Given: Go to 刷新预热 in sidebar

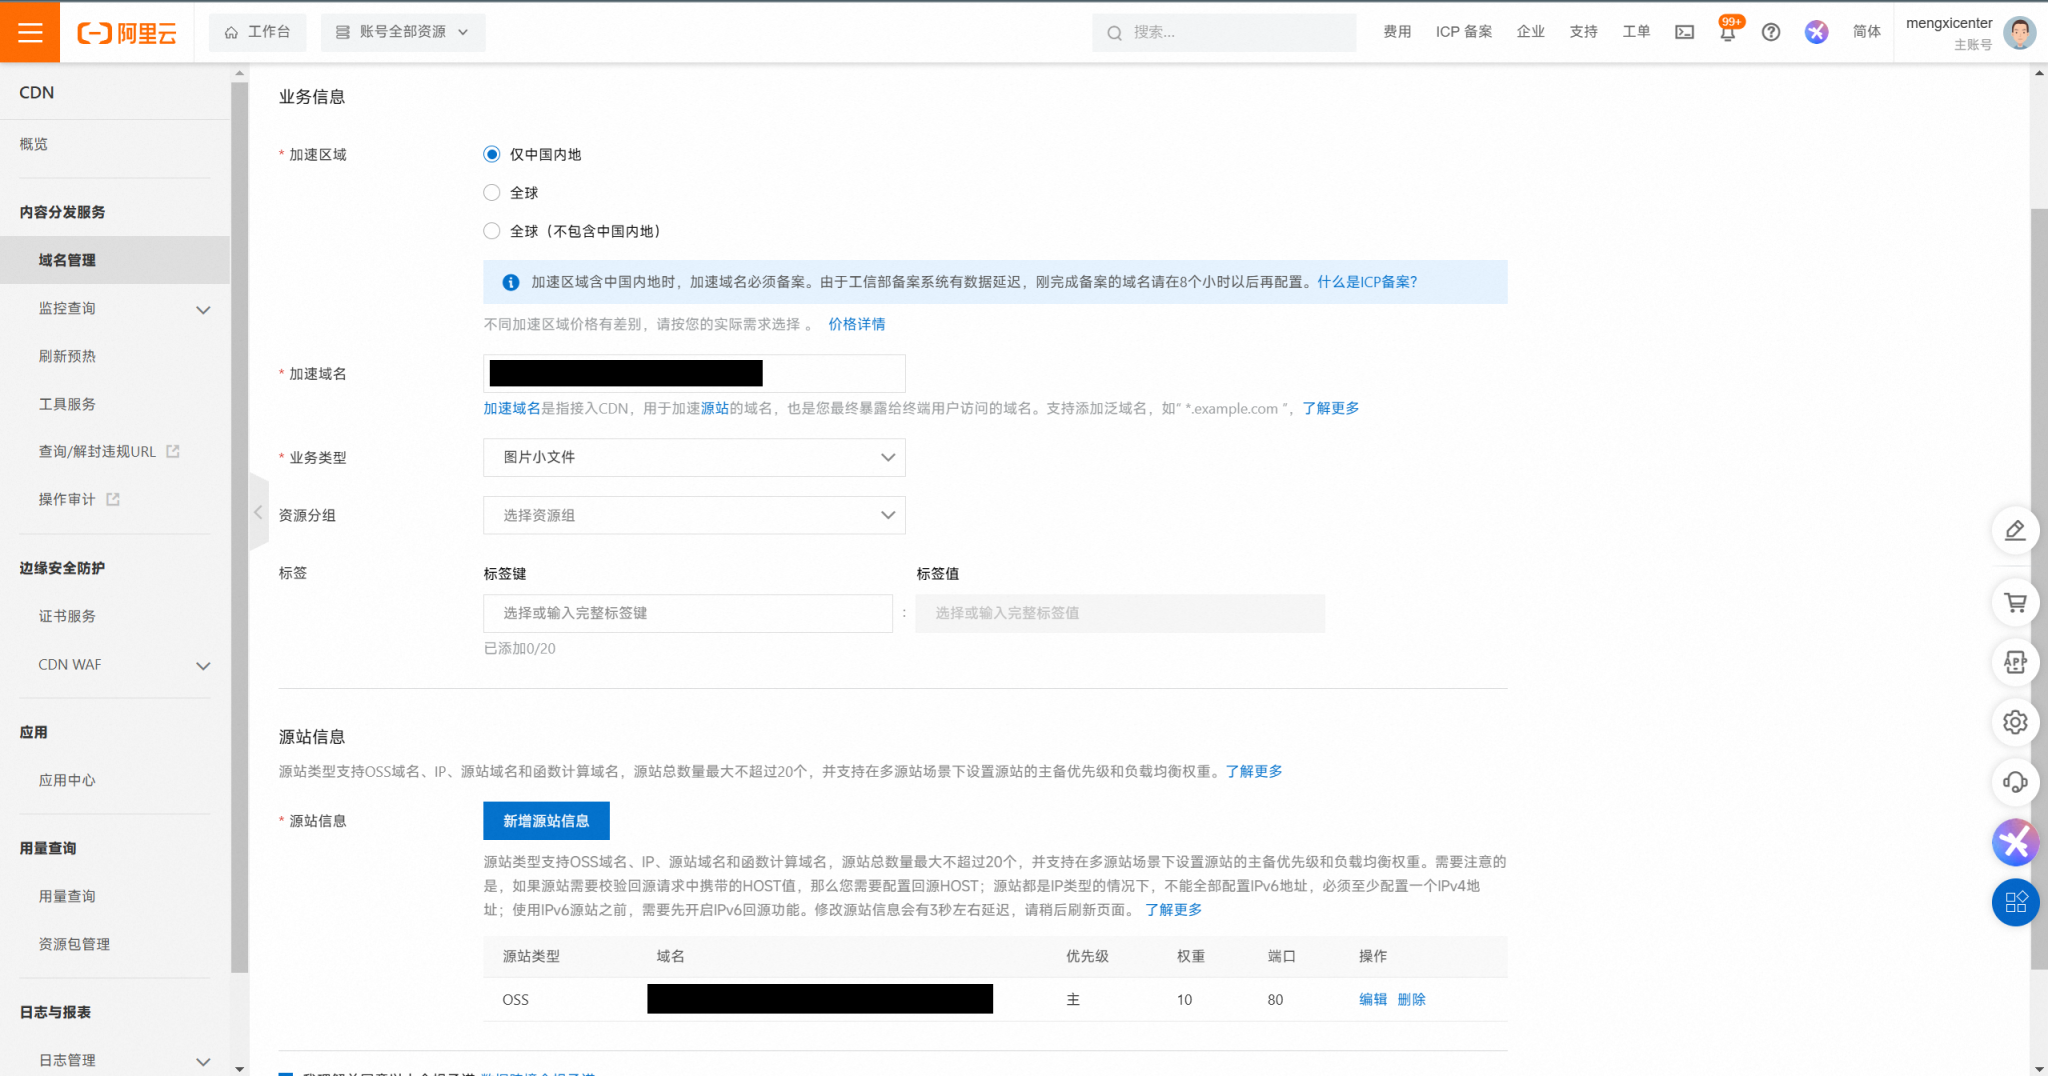Looking at the screenshot, I should tap(67, 356).
